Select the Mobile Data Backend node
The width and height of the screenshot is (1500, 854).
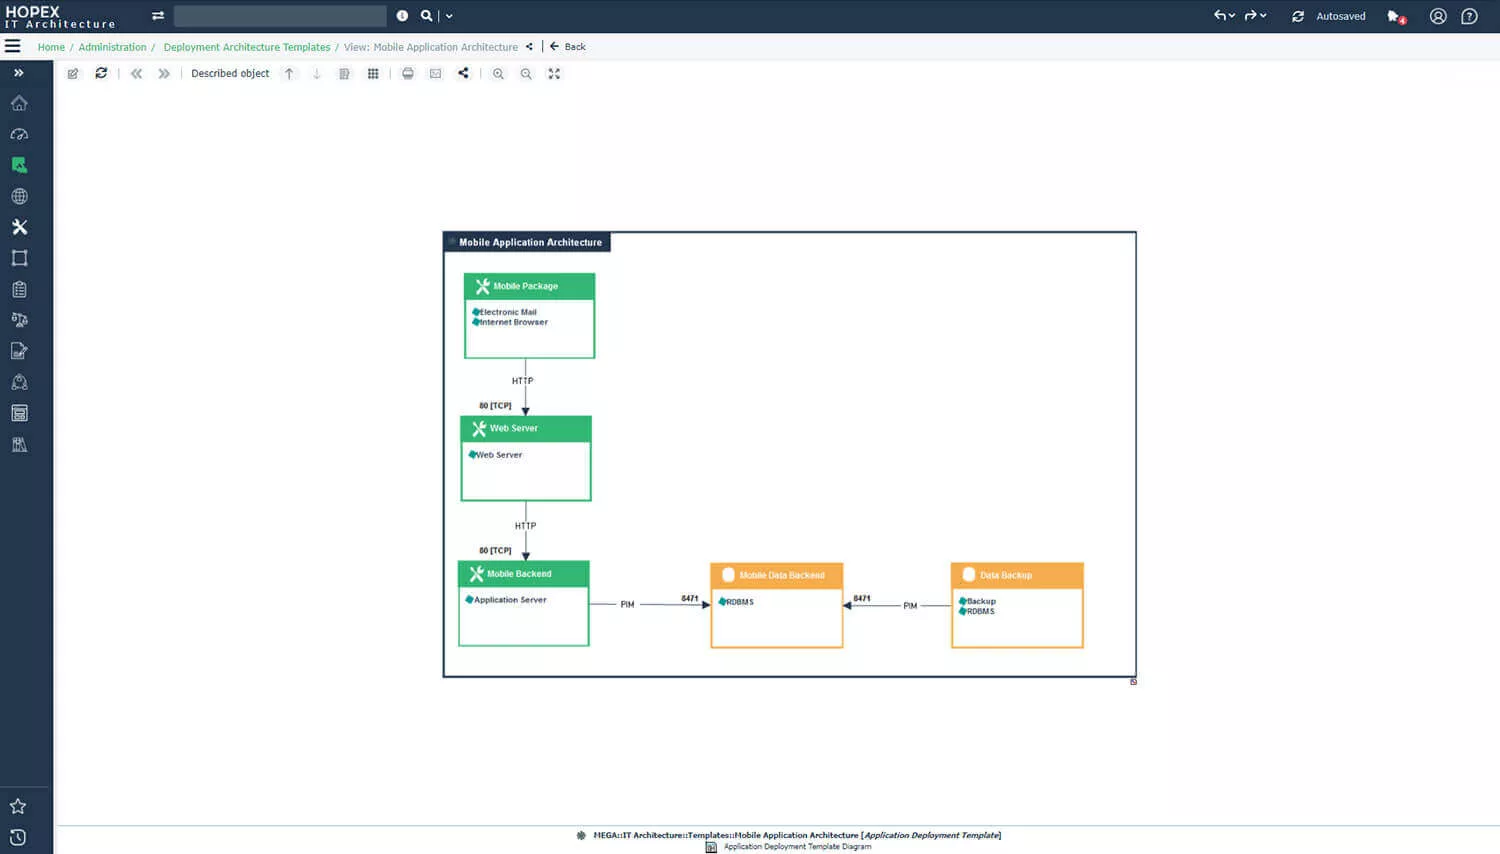coord(776,605)
